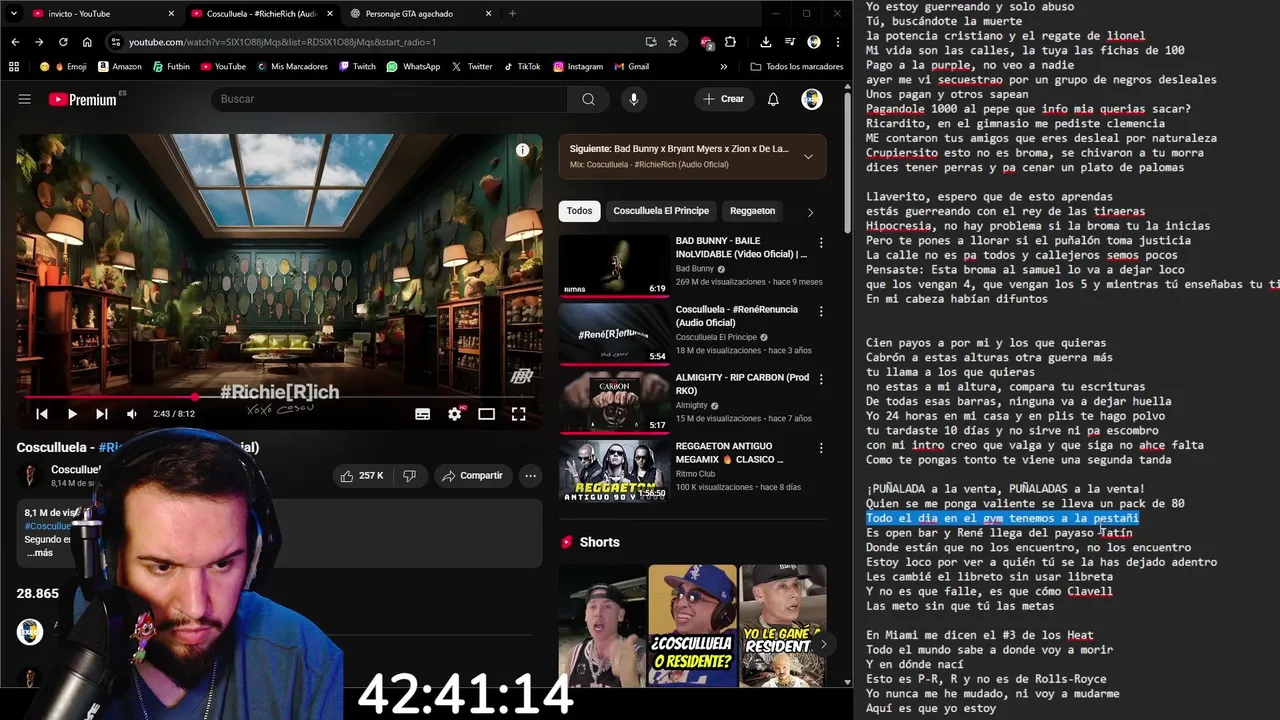Open REGGAETON ANTIGUO MEGAMIX thumbnail
The width and height of the screenshot is (1280, 720).
pyautogui.click(x=614, y=470)
